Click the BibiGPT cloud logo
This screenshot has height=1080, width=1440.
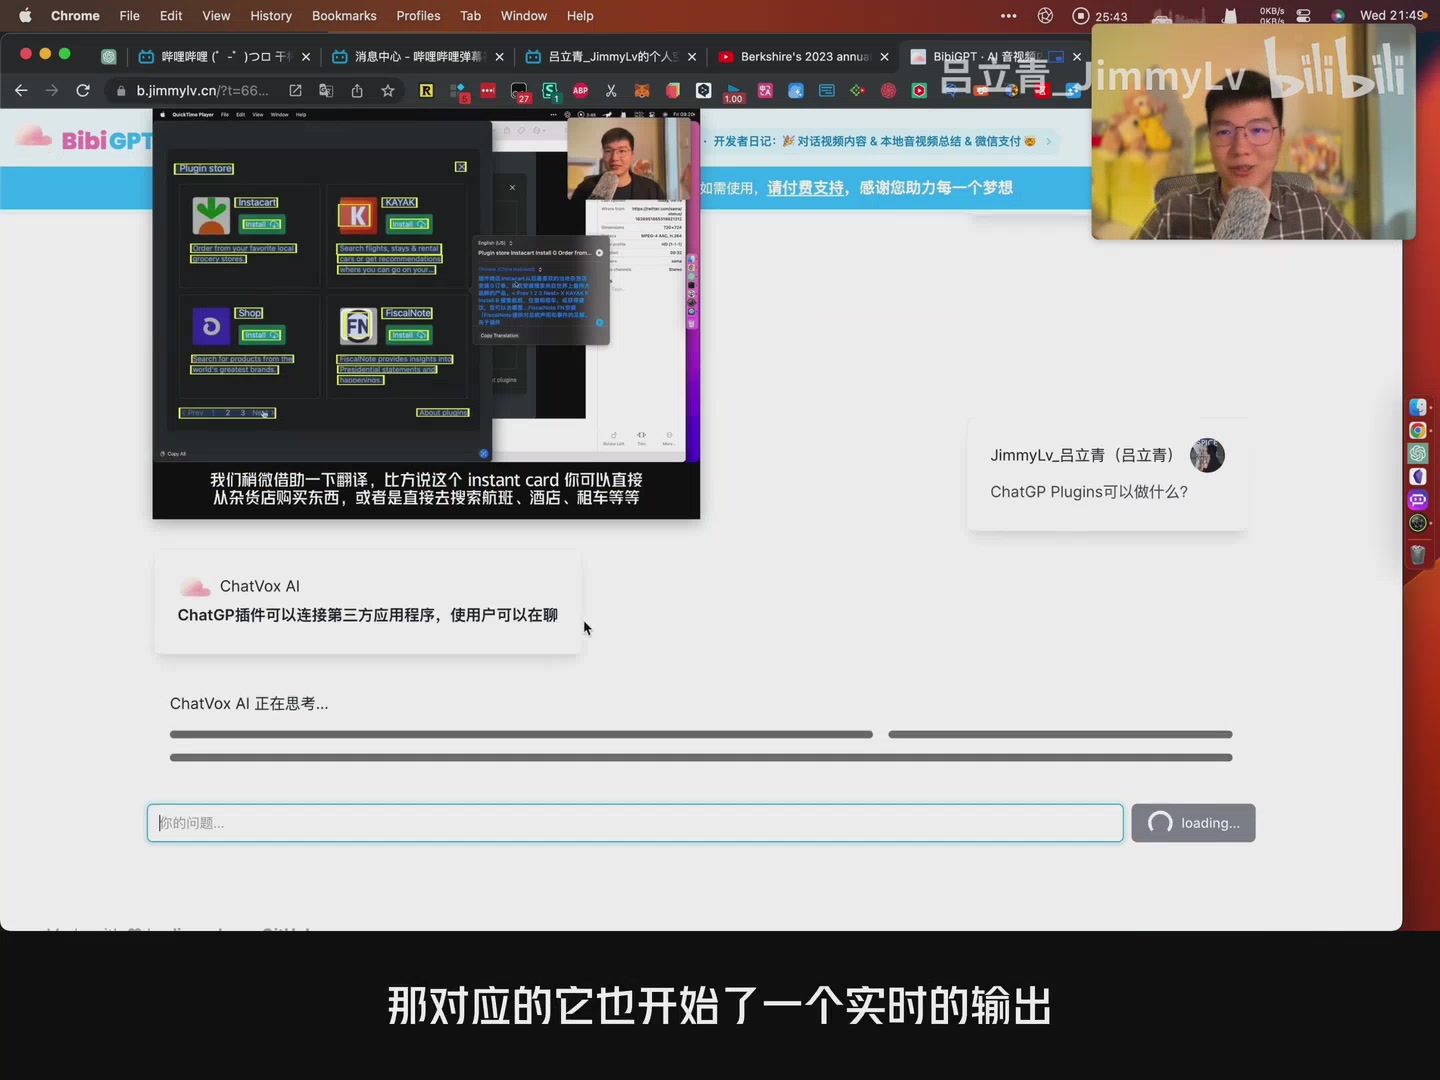[x=33, y=138]
